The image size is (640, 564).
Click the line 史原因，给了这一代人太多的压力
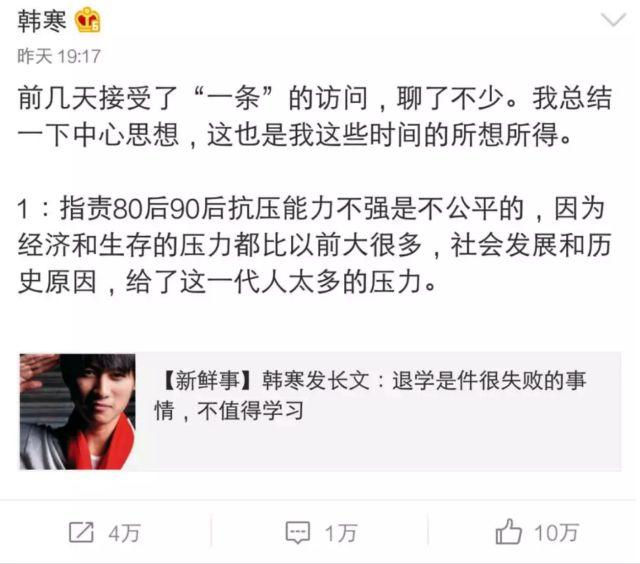point(227,282)
